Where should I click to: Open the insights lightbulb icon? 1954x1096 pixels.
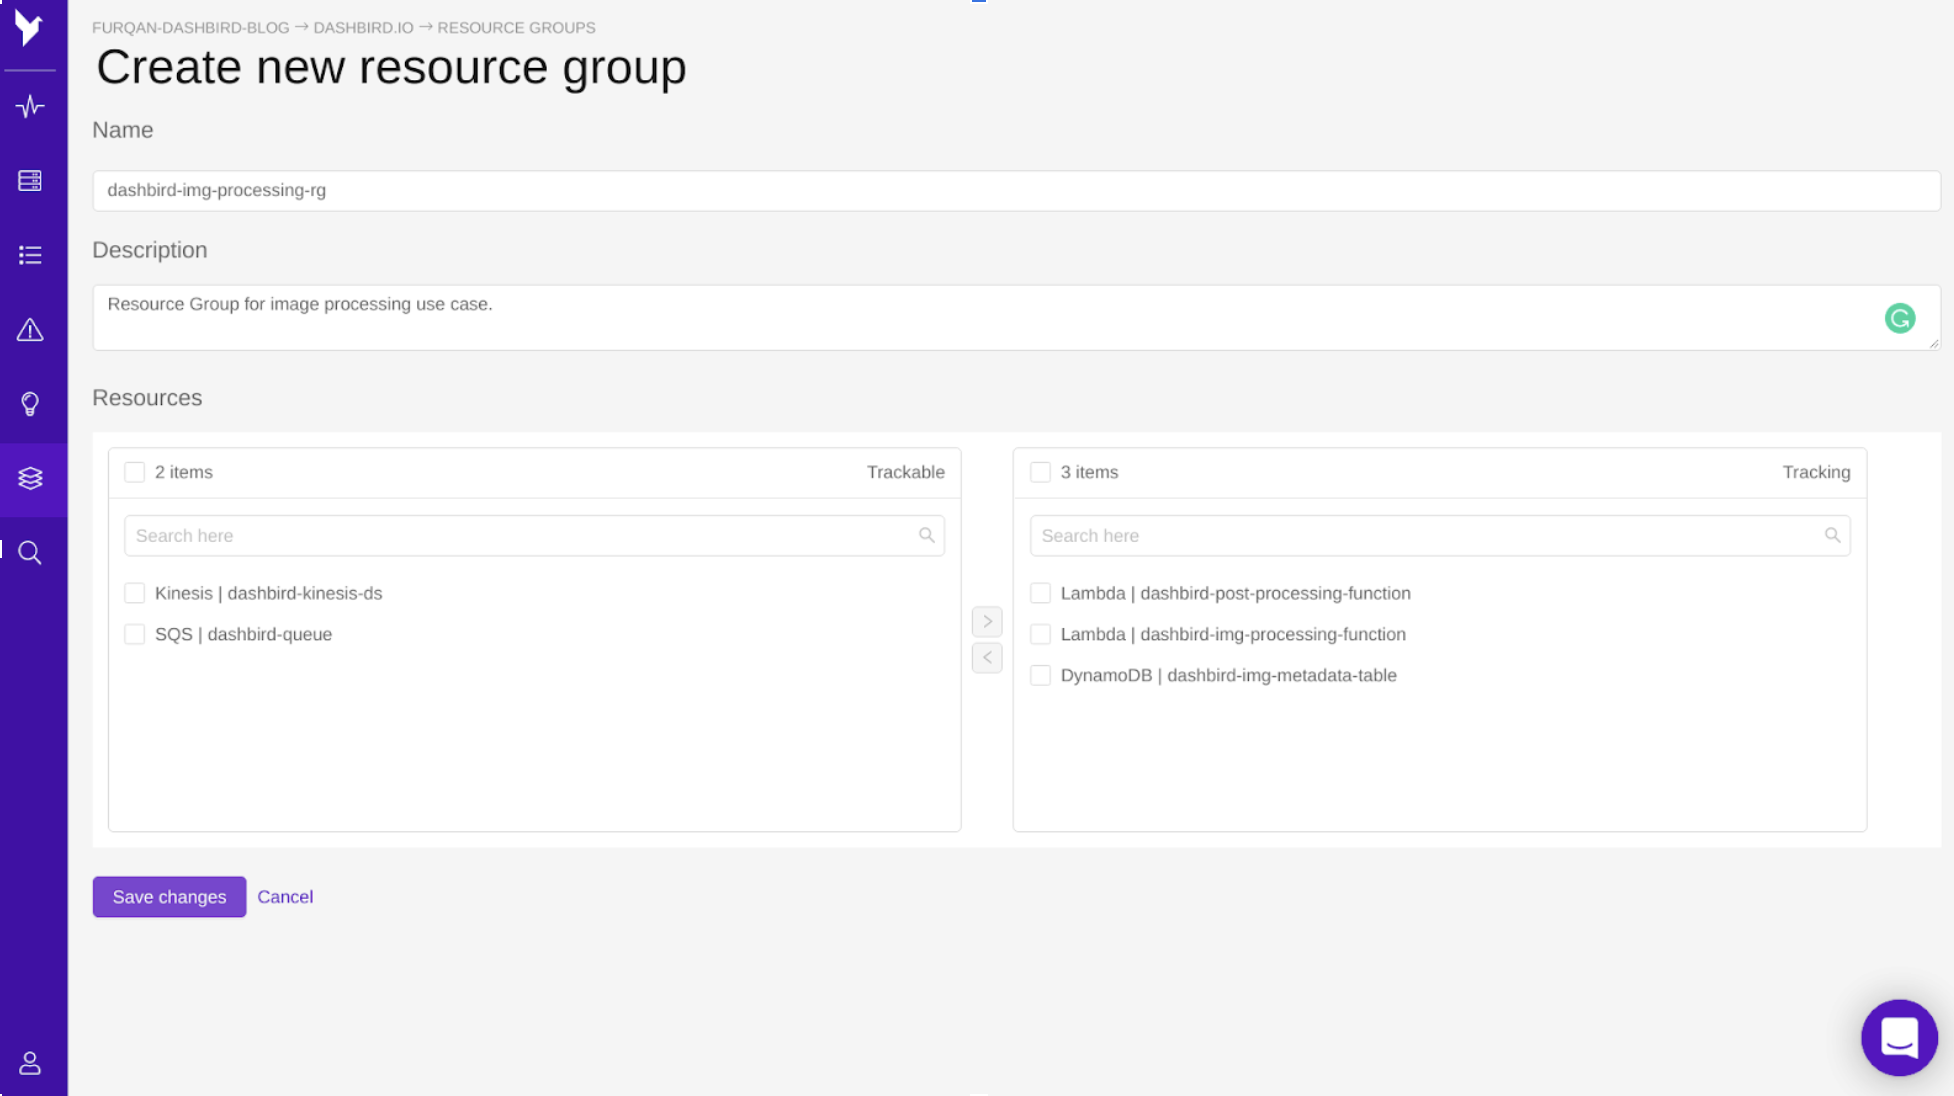(x=30, y=404)
